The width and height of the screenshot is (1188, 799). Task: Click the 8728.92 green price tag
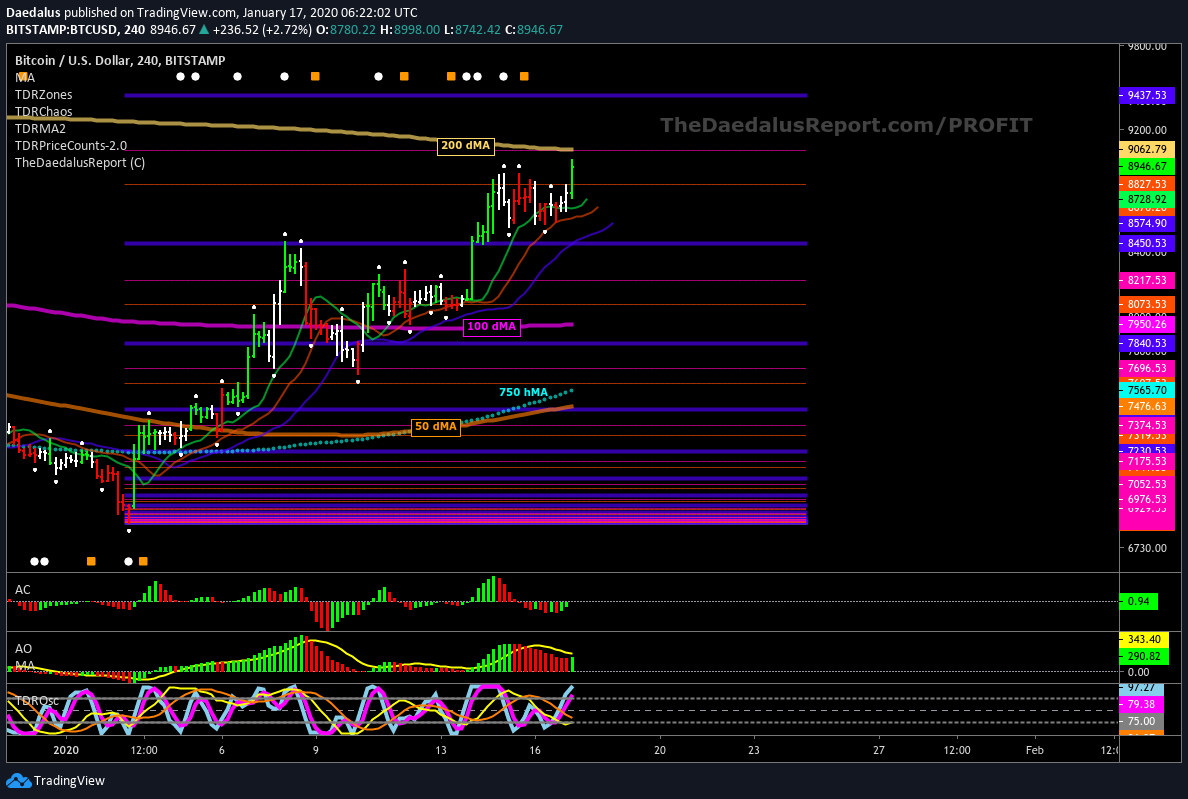(x=1147, y=199)
